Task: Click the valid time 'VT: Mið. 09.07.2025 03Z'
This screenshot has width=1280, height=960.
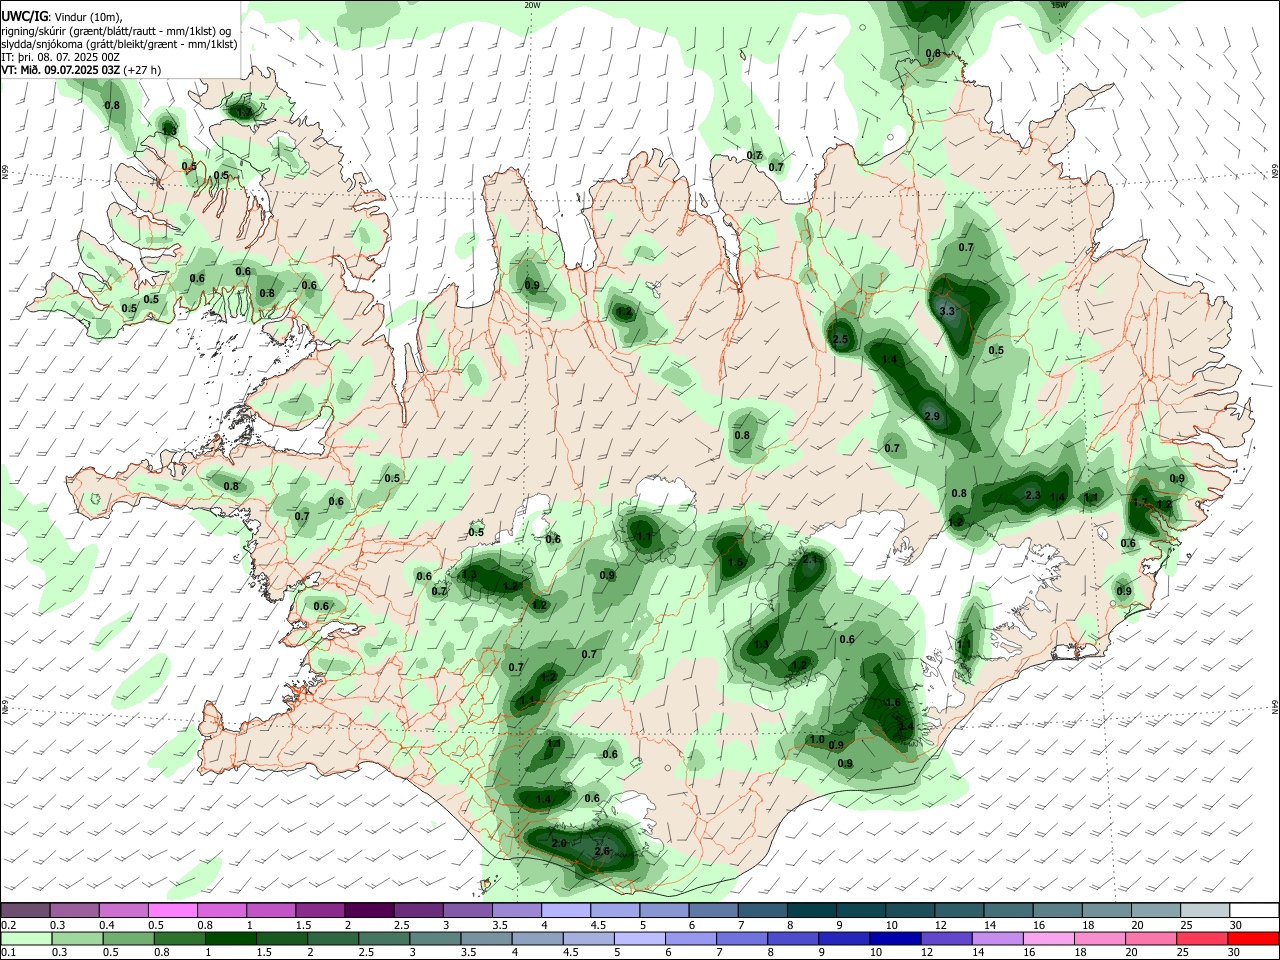Action: (x=61, y=70)
